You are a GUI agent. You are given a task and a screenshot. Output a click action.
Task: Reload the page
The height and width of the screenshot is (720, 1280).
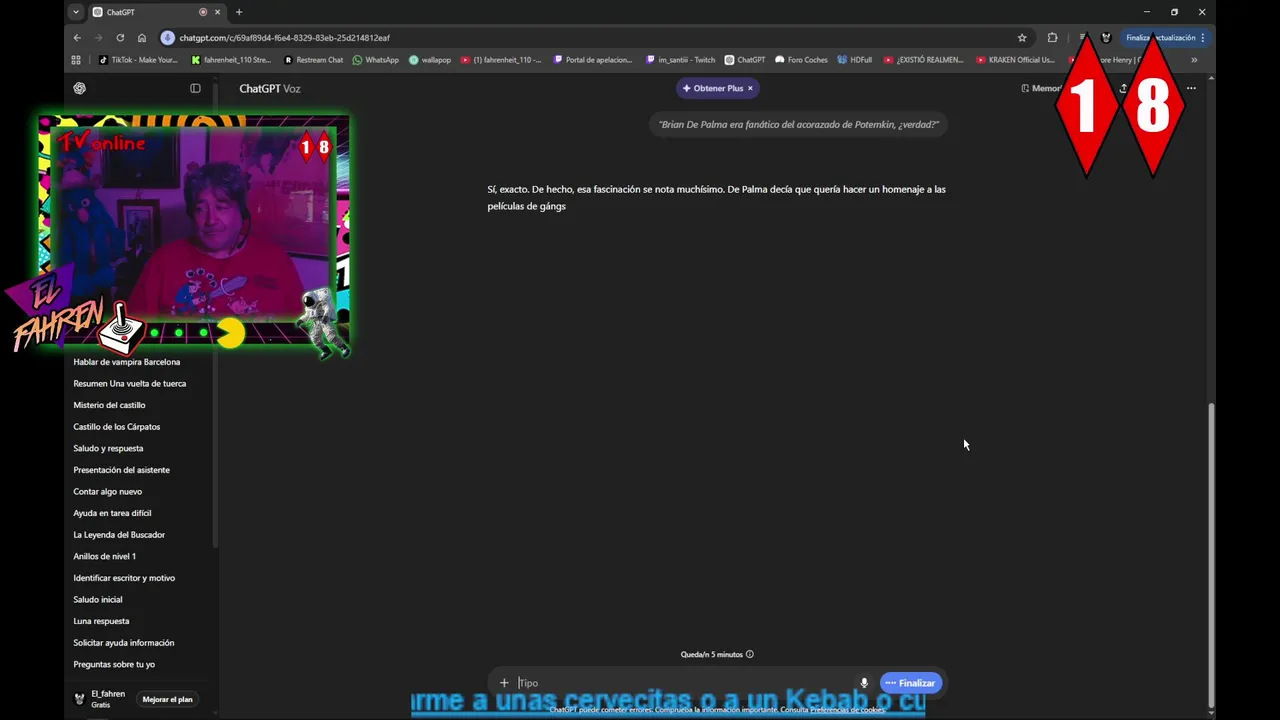(x=120, y=38)
